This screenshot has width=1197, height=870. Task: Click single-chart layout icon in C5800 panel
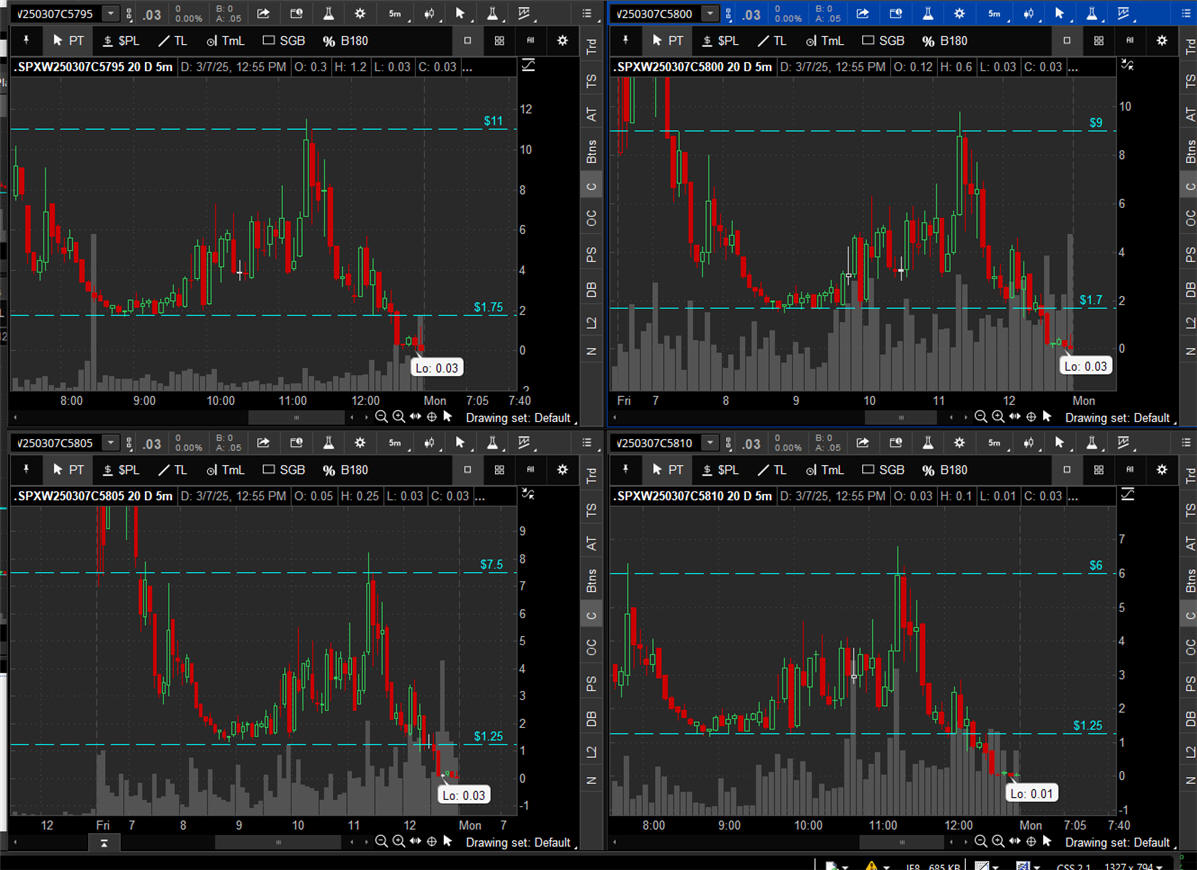1067,40
